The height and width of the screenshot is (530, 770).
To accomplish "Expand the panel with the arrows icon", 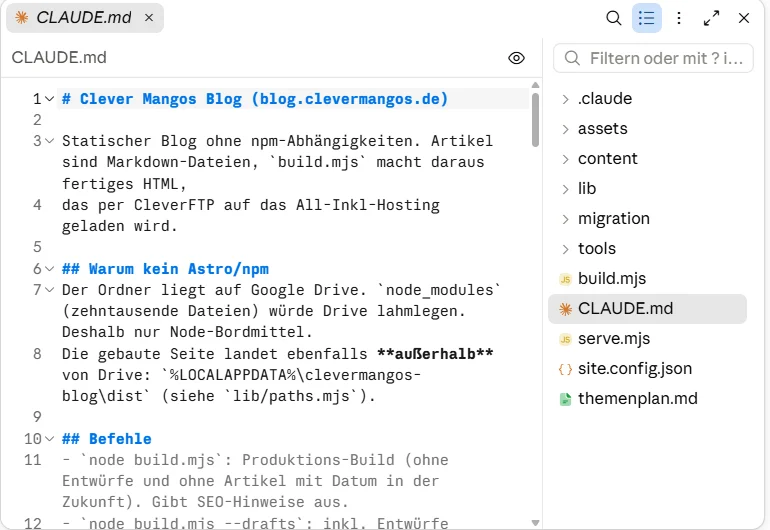I will tap(711, 18).
